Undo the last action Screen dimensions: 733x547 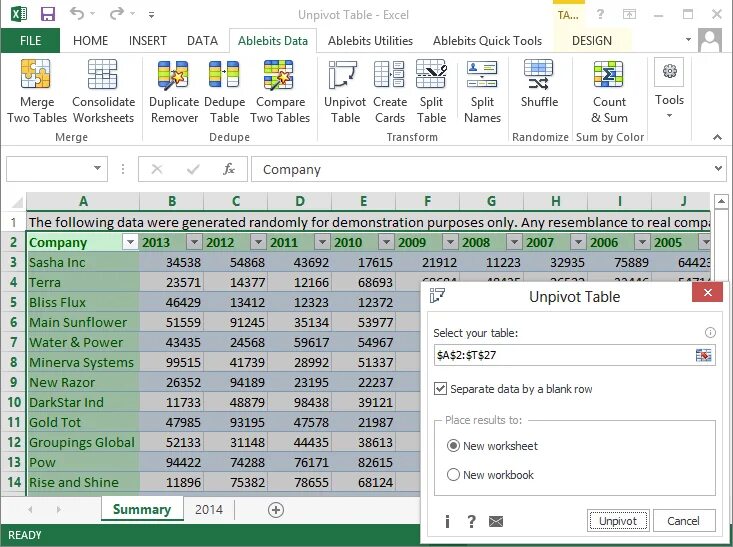coord(77,14)
